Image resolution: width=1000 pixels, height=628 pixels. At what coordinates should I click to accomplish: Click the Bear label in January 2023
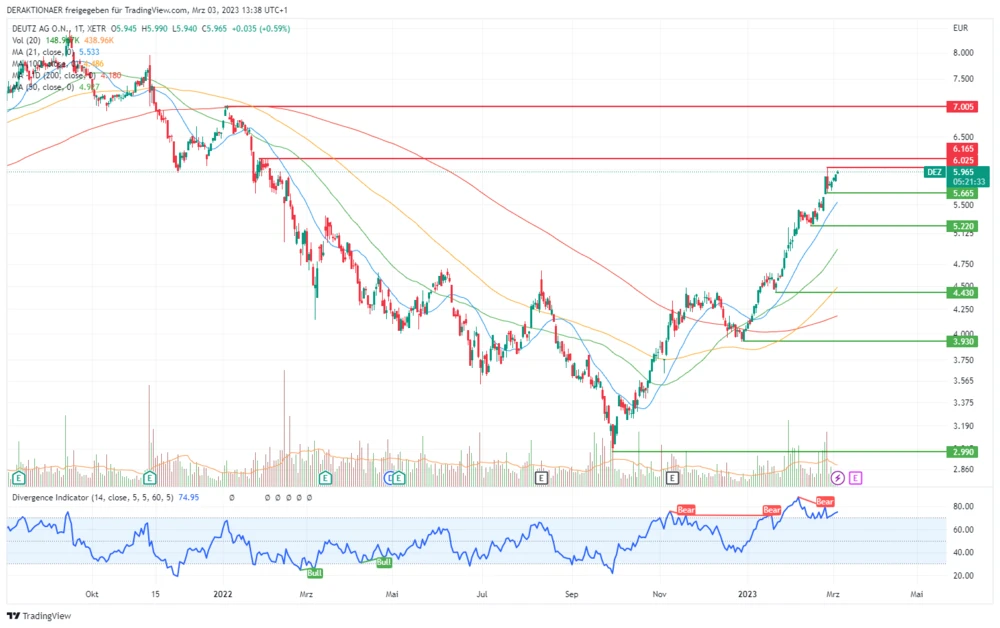pos(772,510)
